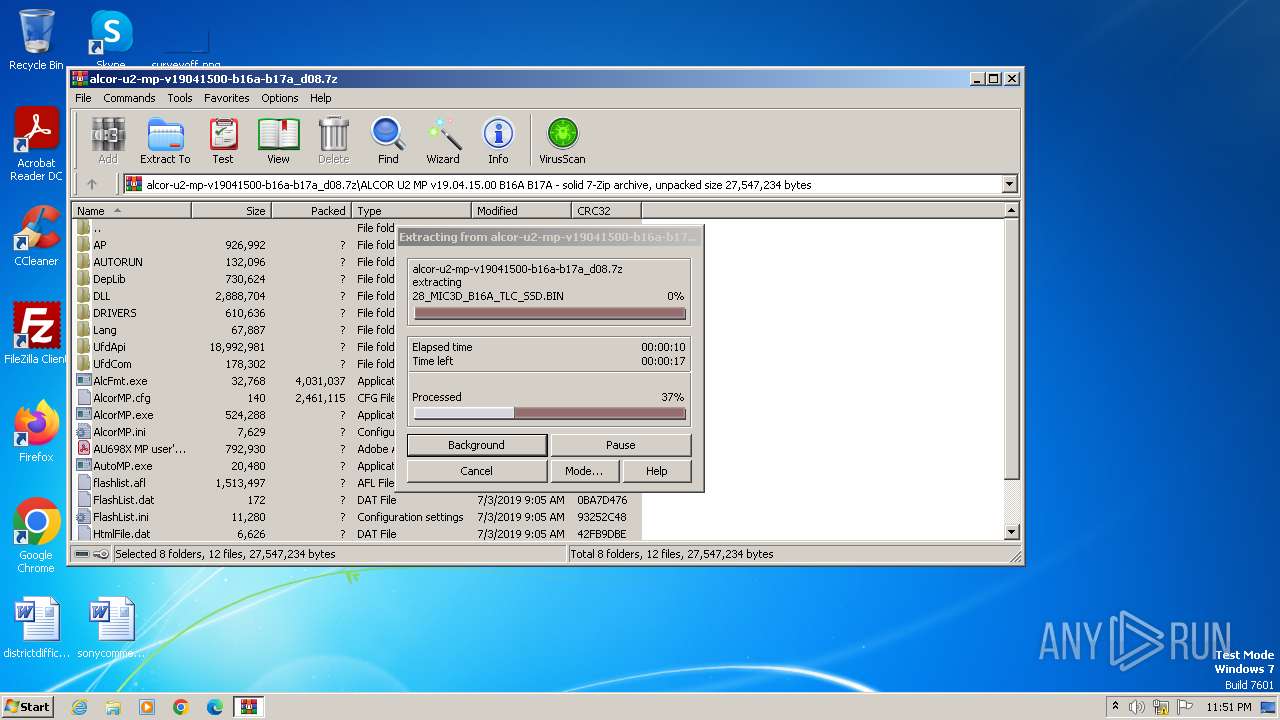Image resolution: width=1280 pixels, height=720 pixels.
Task: Open the Find toolbar icon
Action: coord(388,140)
